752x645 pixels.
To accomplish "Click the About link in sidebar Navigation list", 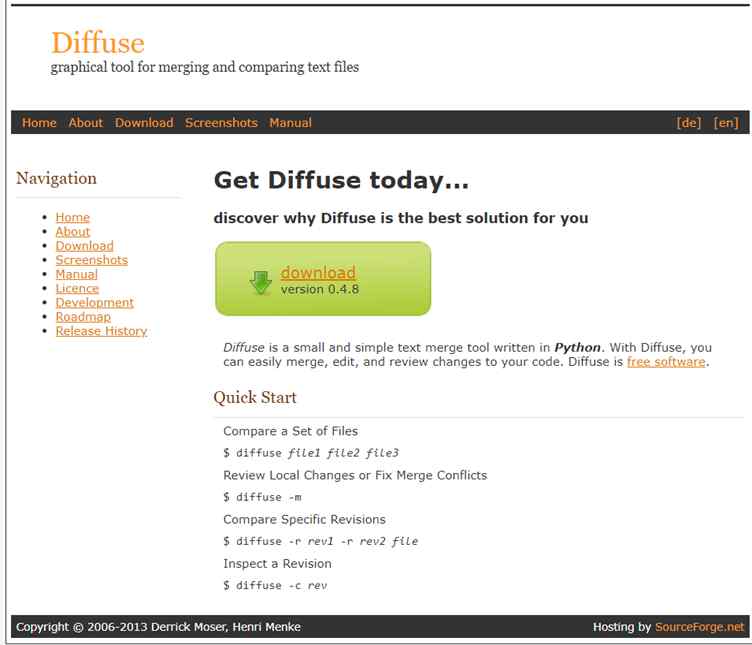I will click(72, 232).
